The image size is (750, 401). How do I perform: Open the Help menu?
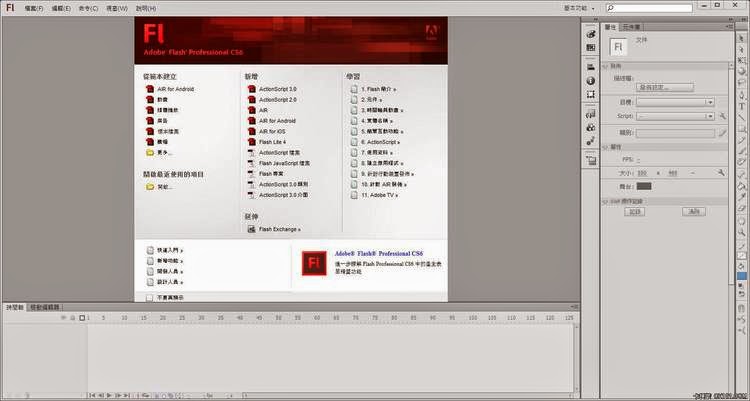145,8
